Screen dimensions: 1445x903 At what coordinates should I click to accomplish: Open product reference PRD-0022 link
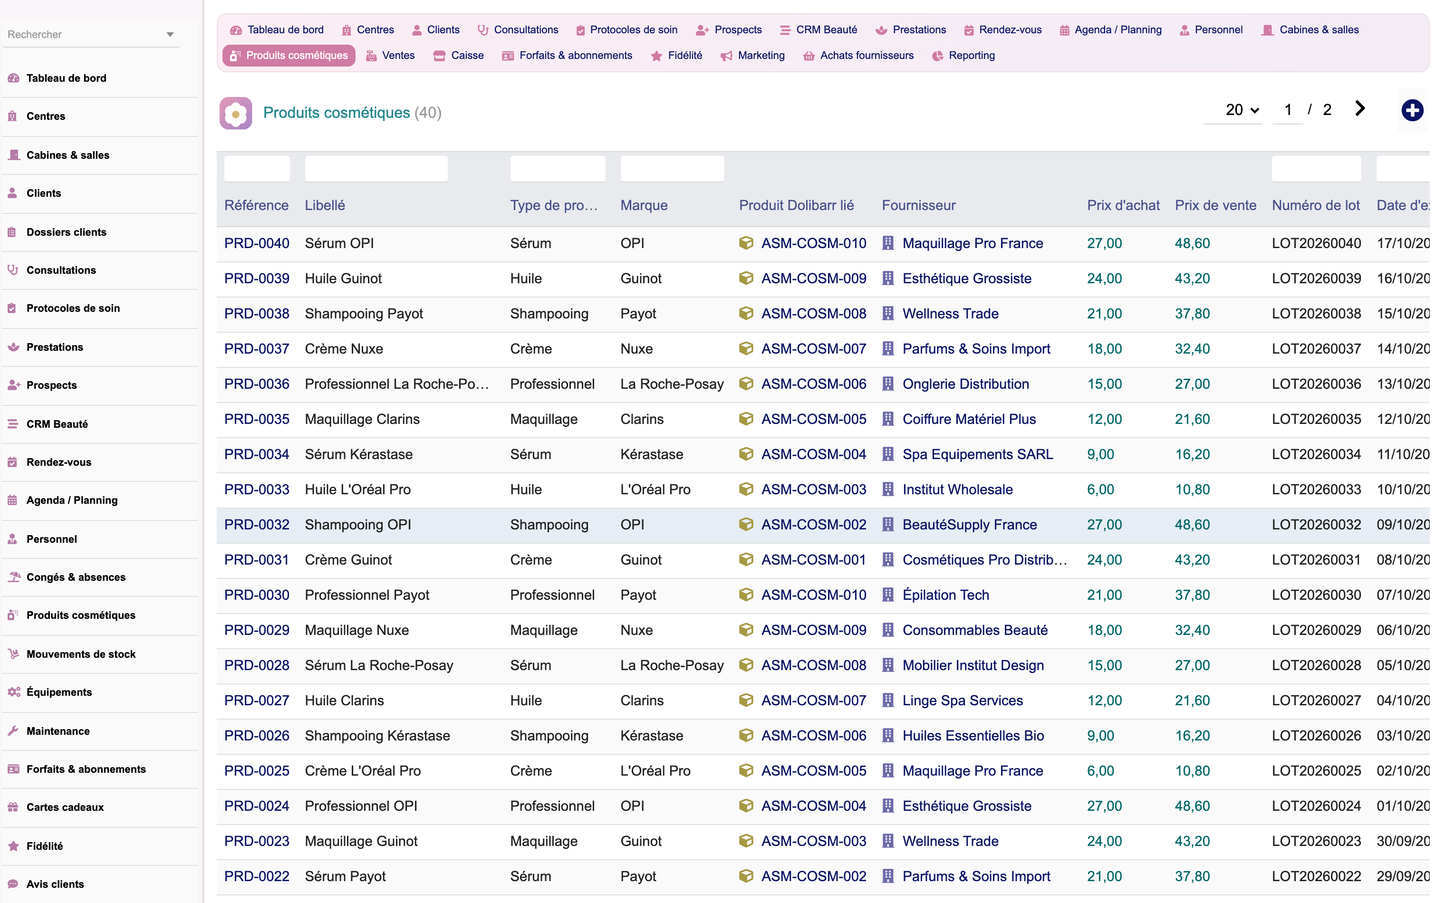[x=257, y=876]
